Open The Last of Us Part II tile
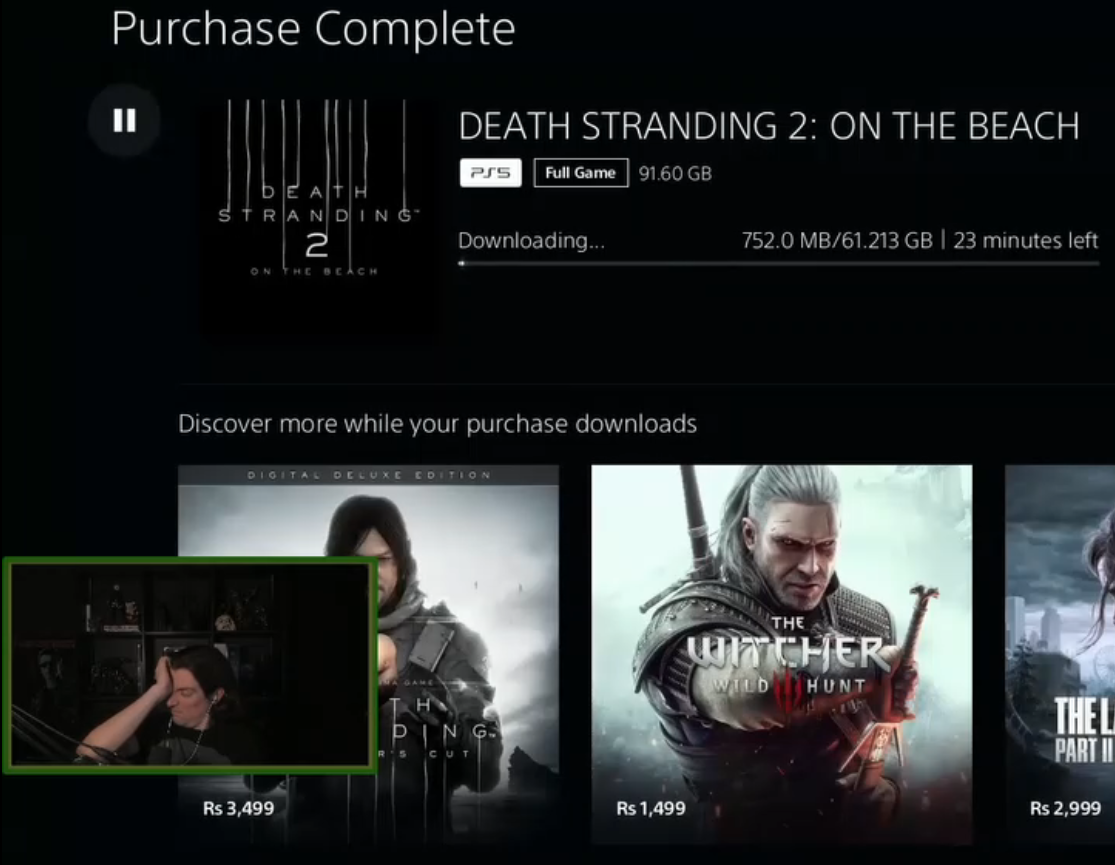Screen dimensions: 1115x865 point(1060,654)
